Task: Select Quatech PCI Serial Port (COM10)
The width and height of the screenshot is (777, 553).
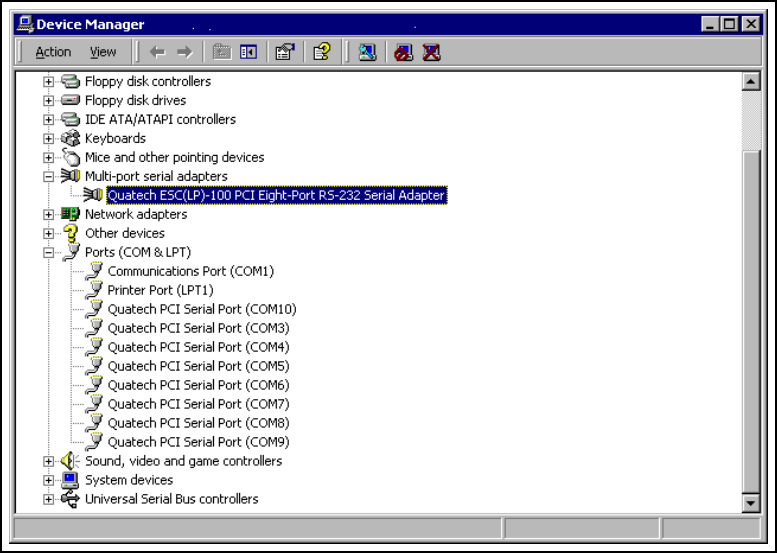Action: 202,309
